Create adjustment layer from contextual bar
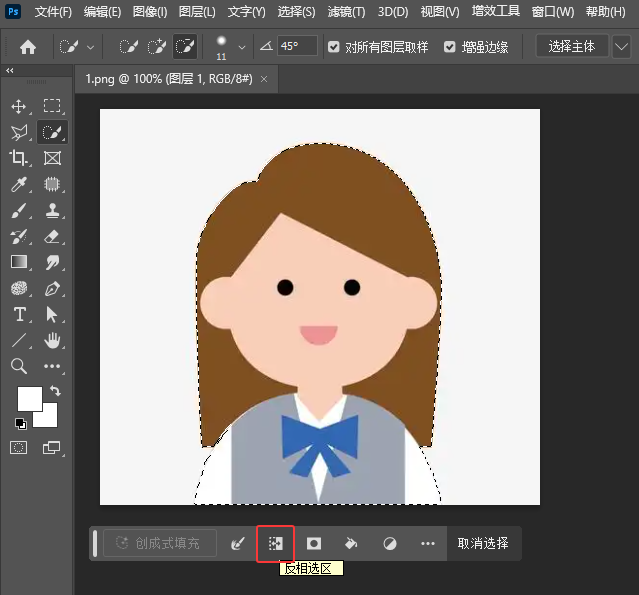Screen dimensions: 639x595 tap(390, 543)
